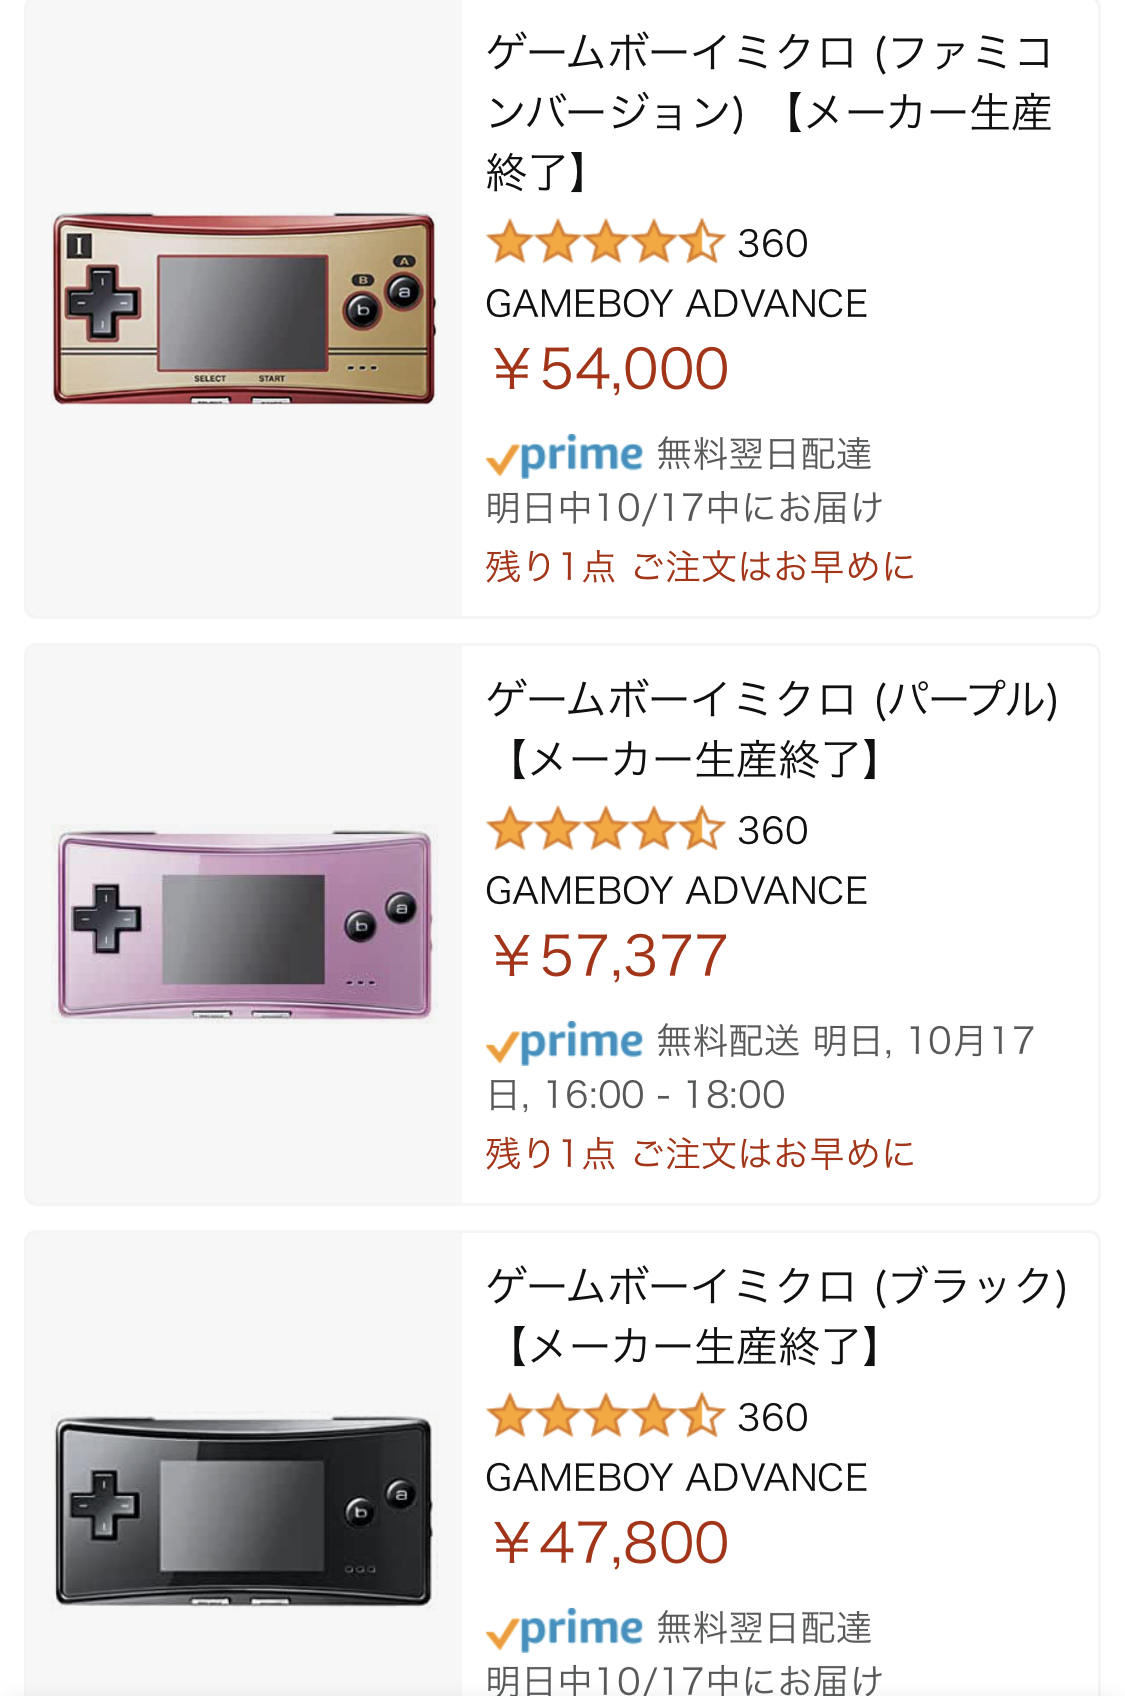Open the purple Game Boy Micro image
The width and height of the screenshot is (1125, 1696).
point(244,925)
